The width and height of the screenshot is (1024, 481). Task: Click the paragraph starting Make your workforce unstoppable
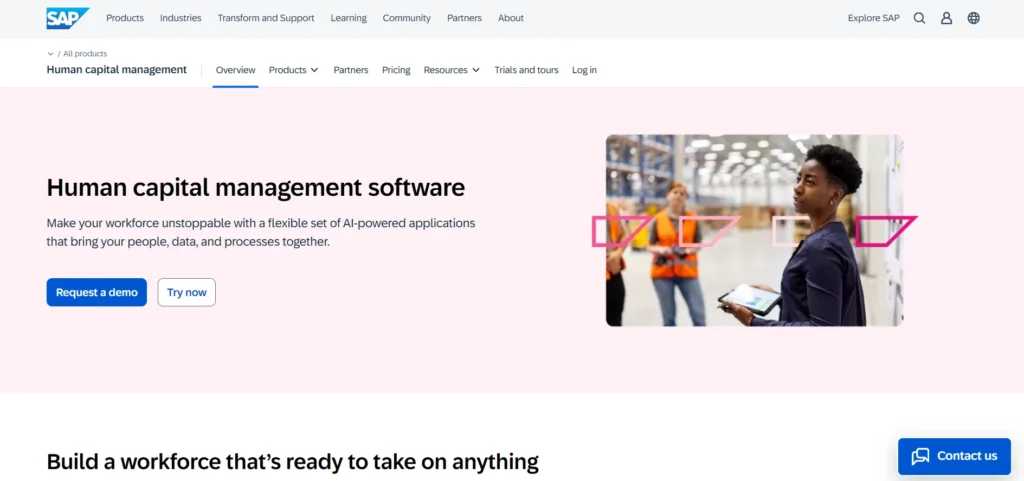click(x=261, y=232)
